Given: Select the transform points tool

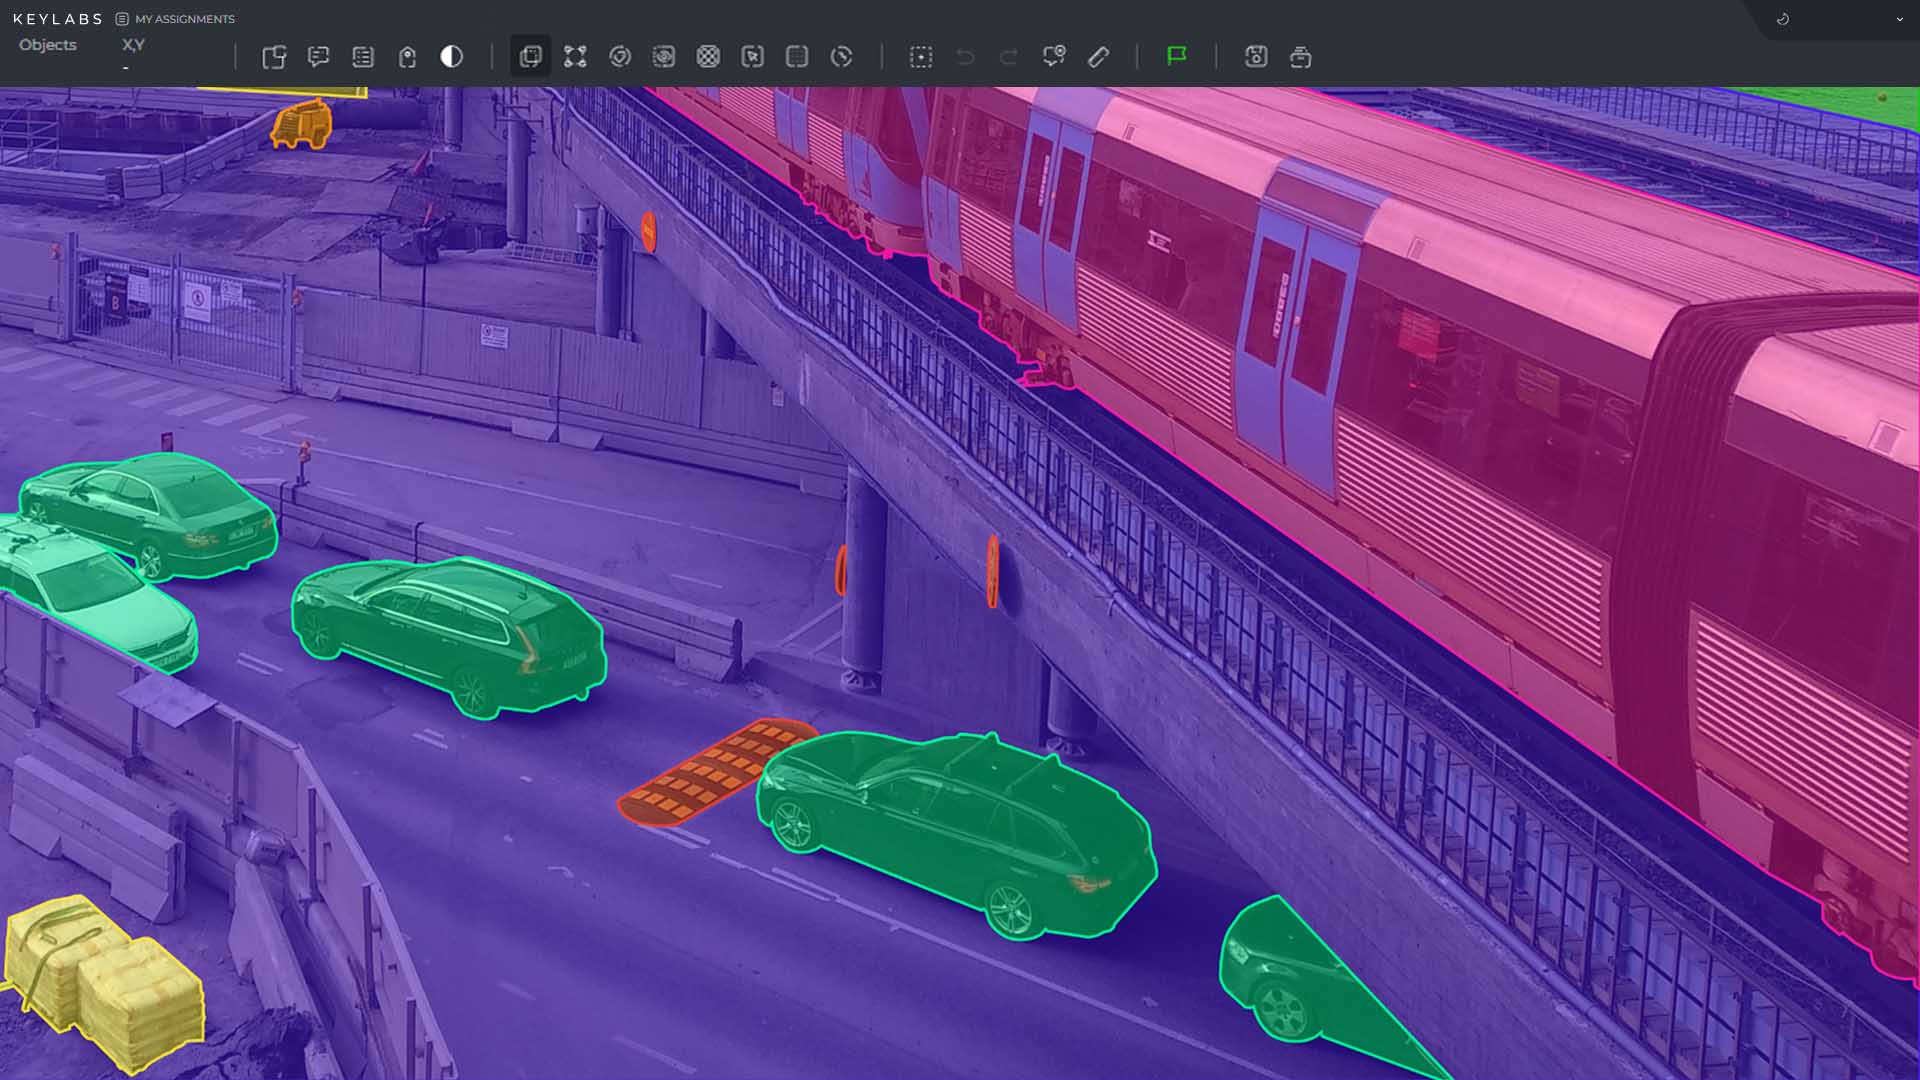Looking at the screenshot, I should coord(576,57).
